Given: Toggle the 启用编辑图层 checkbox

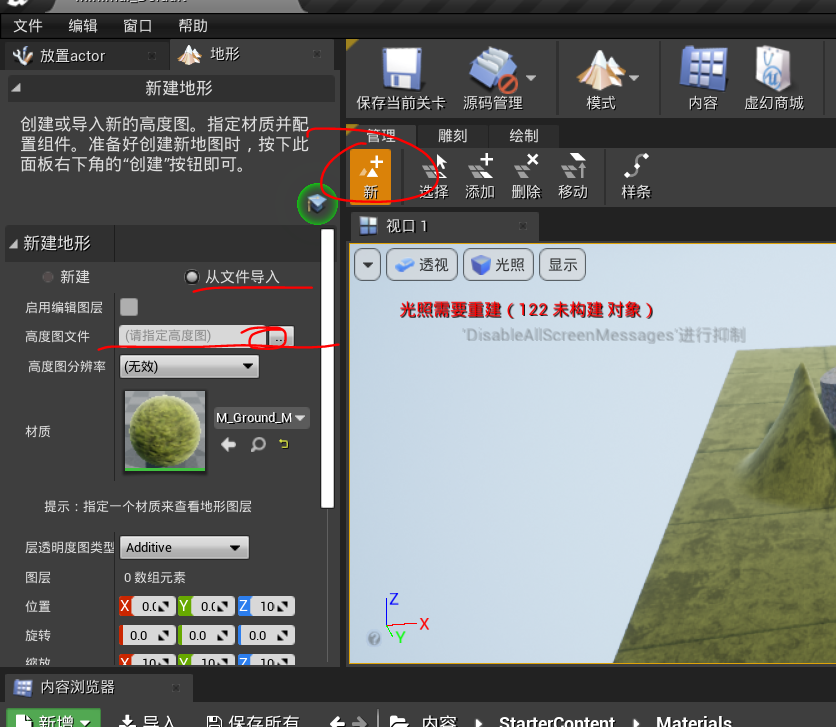Looking at the screenshot, I should point(129,307).
